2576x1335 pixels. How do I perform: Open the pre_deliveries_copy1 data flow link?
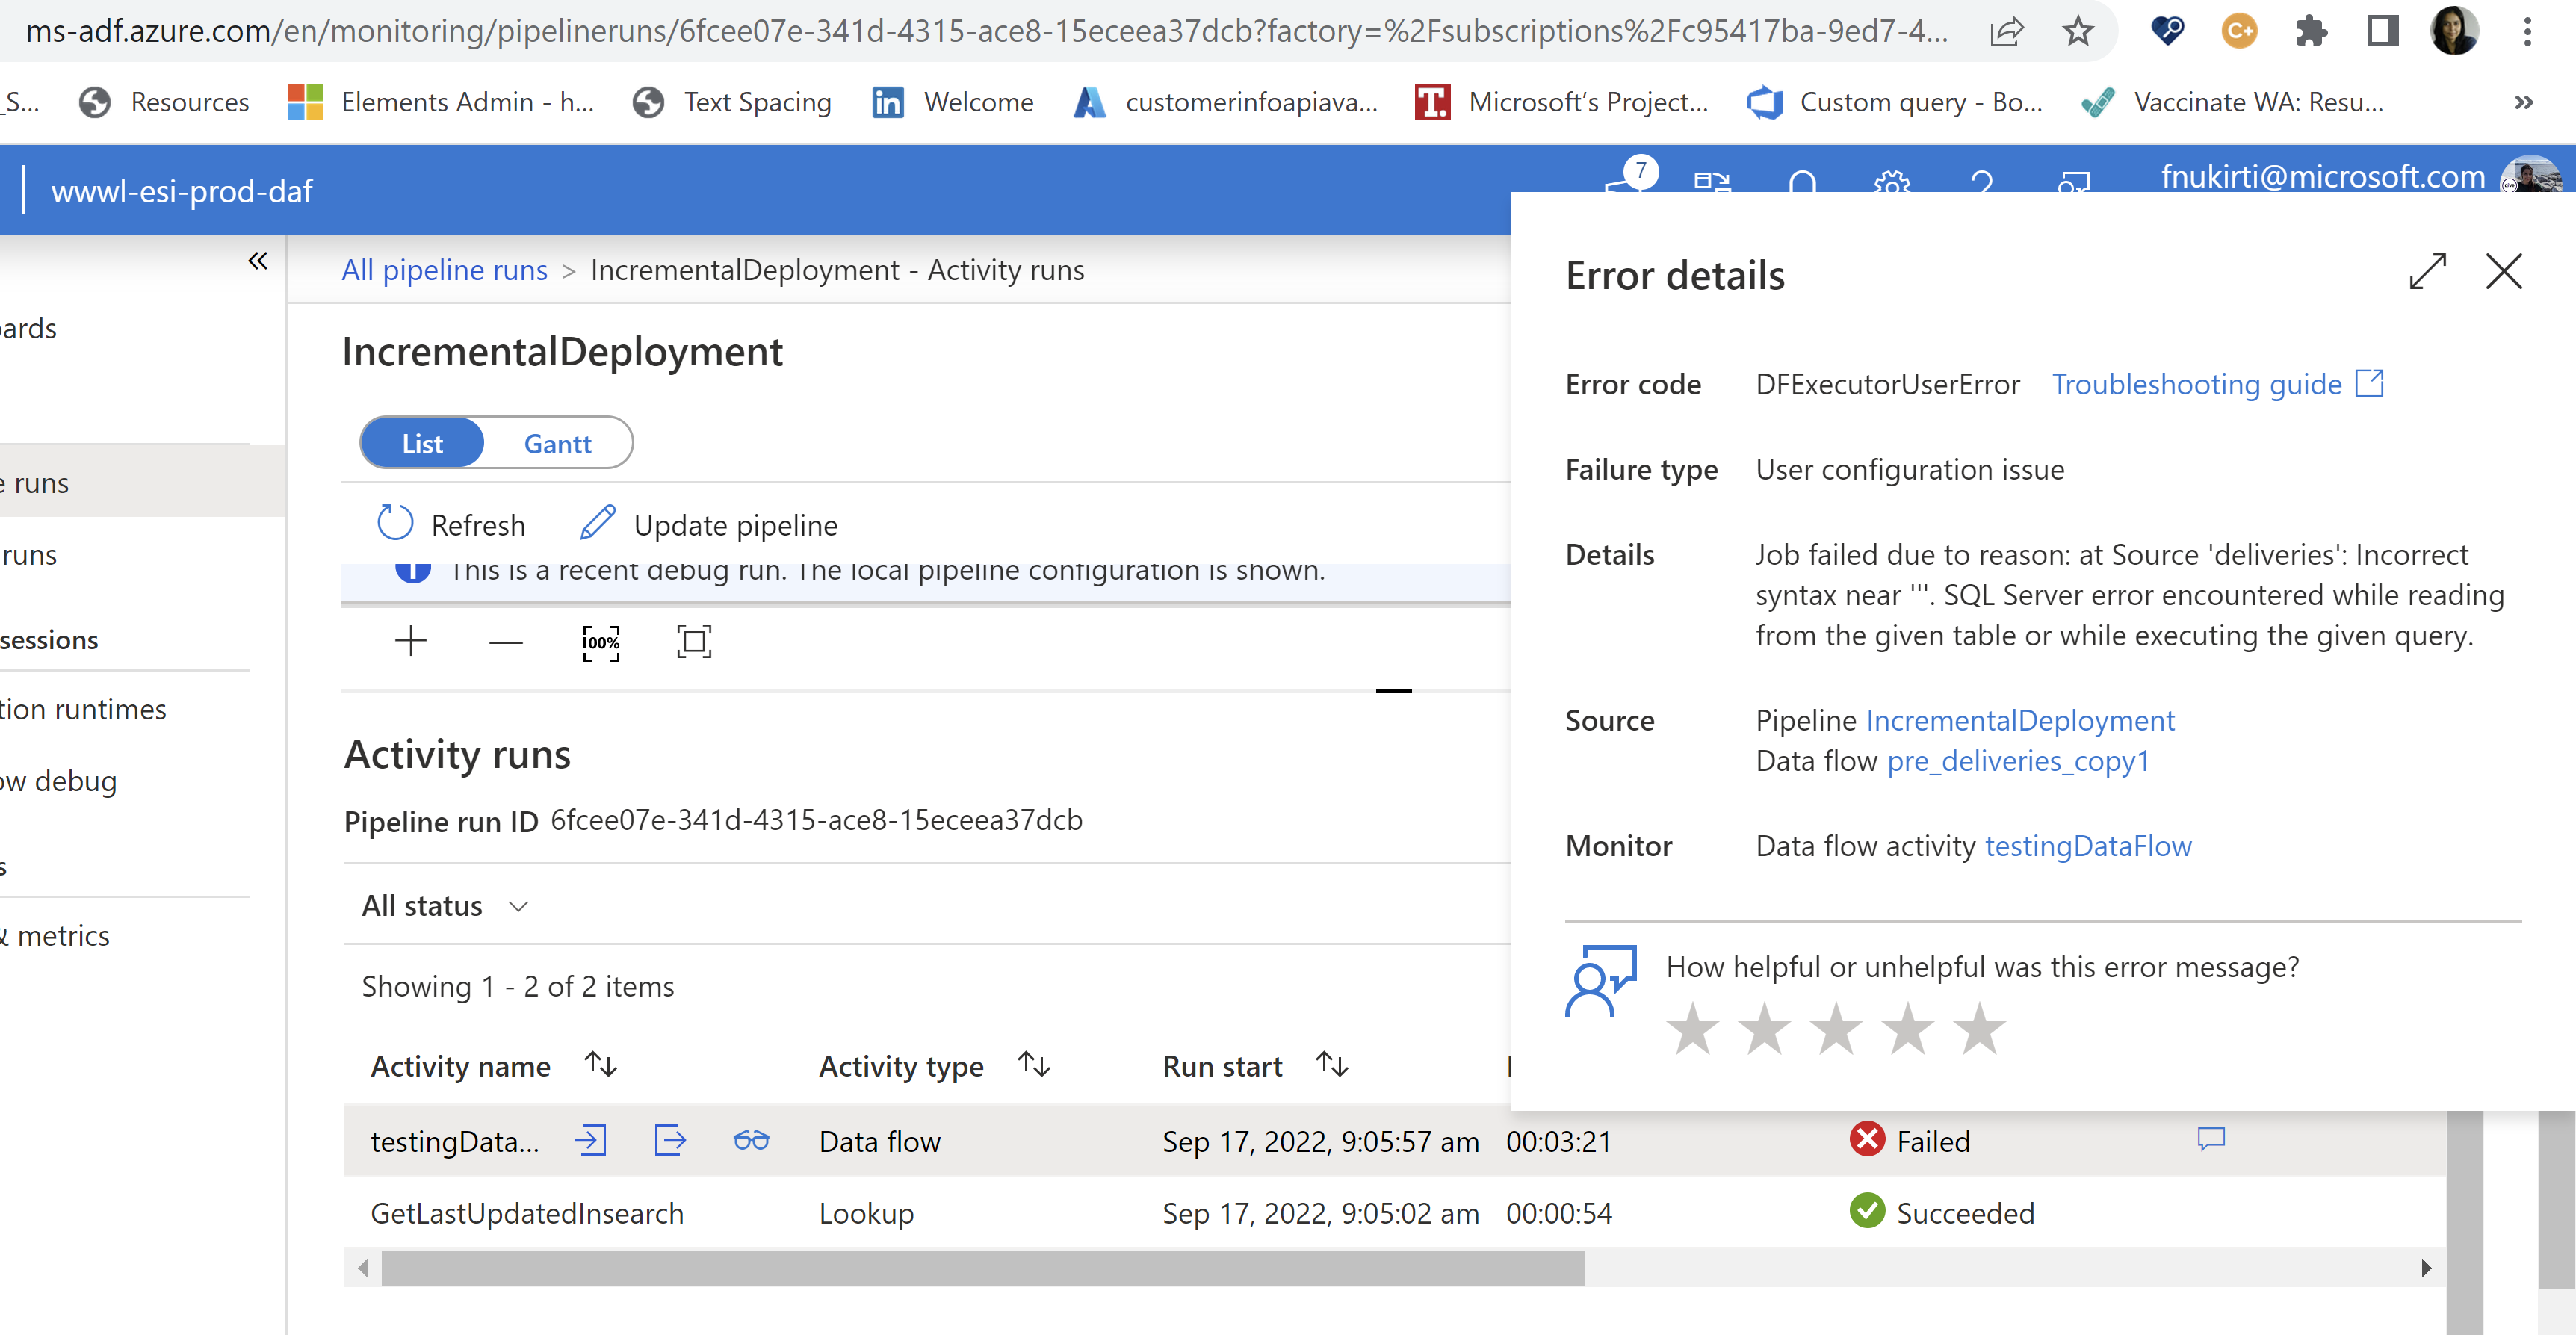2017,761
